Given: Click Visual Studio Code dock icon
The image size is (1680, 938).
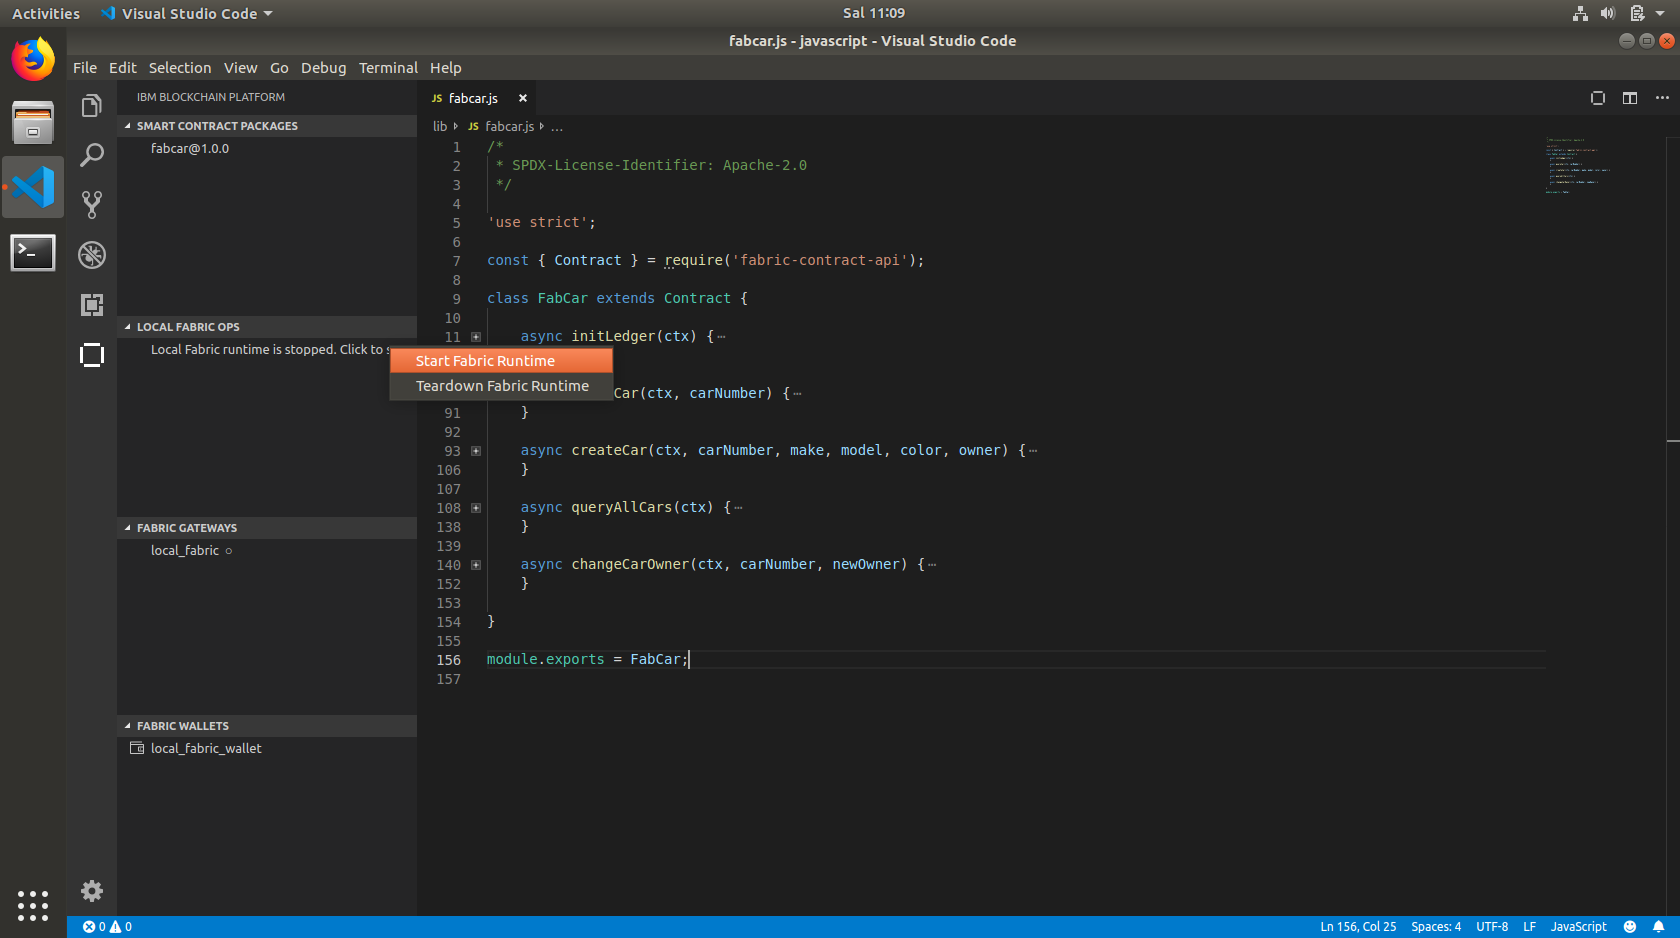Looking at the screenshot, I should 33,187.
